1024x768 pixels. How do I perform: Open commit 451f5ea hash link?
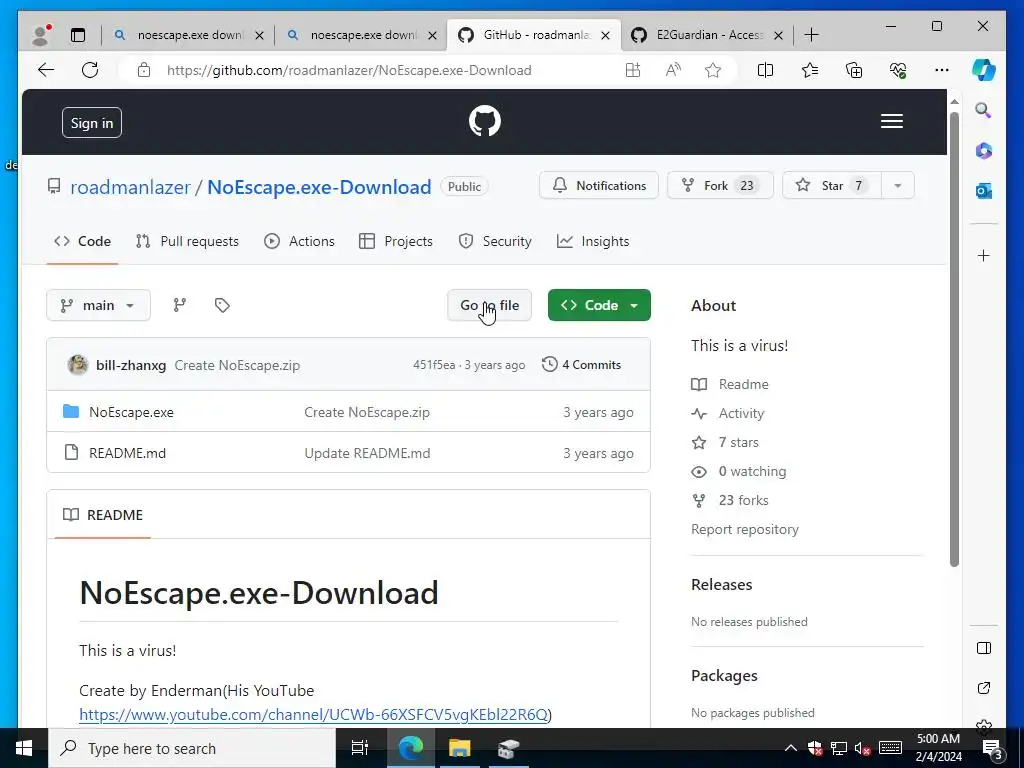point(434,365)
